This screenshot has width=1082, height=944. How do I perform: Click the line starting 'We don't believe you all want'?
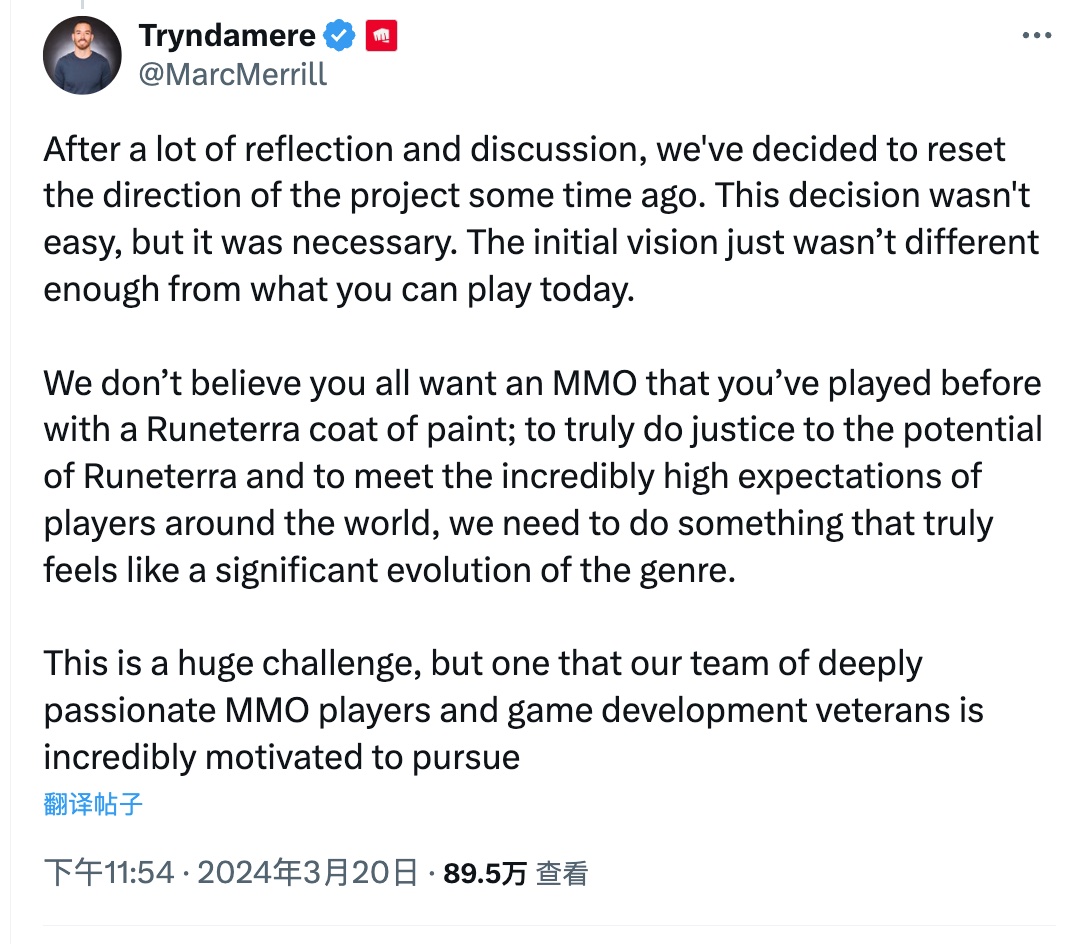coord(542,384)
